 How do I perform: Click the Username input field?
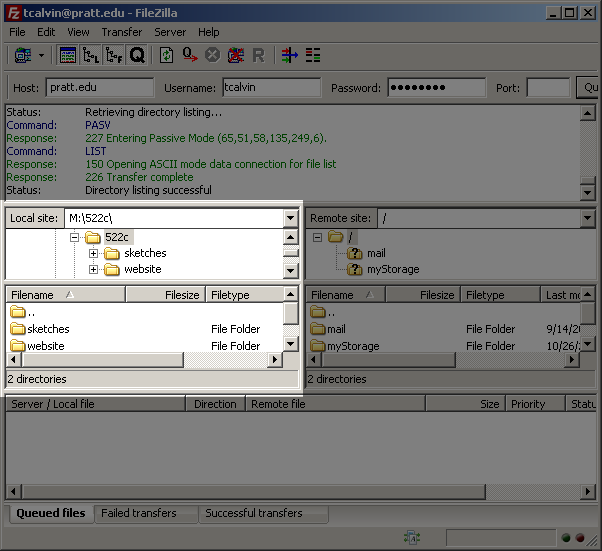click(x=271, y=87)
